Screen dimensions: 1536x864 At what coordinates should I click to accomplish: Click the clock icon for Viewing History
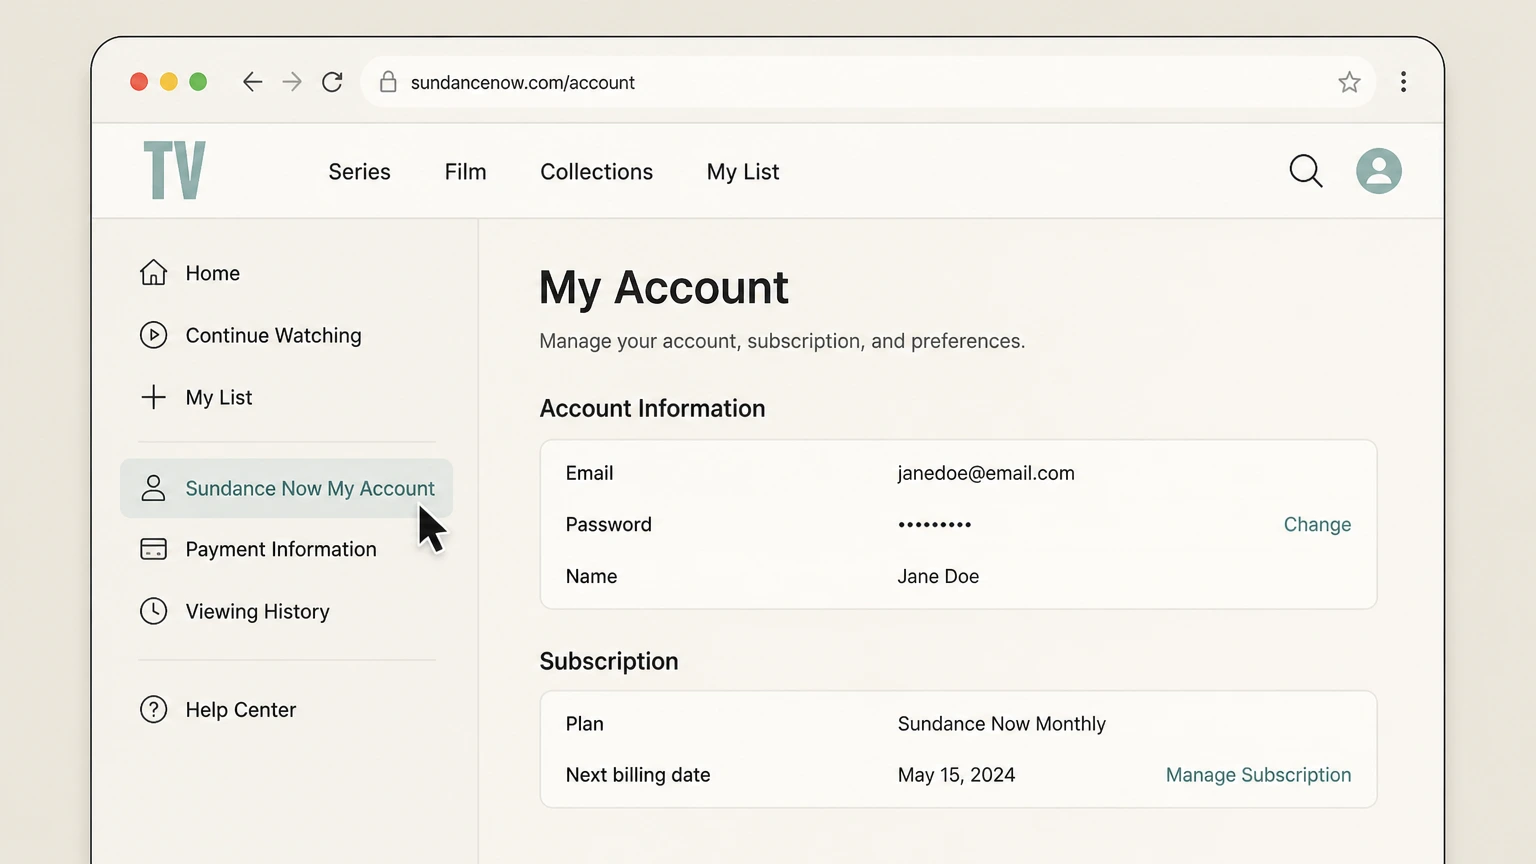[x=153, y=611]
